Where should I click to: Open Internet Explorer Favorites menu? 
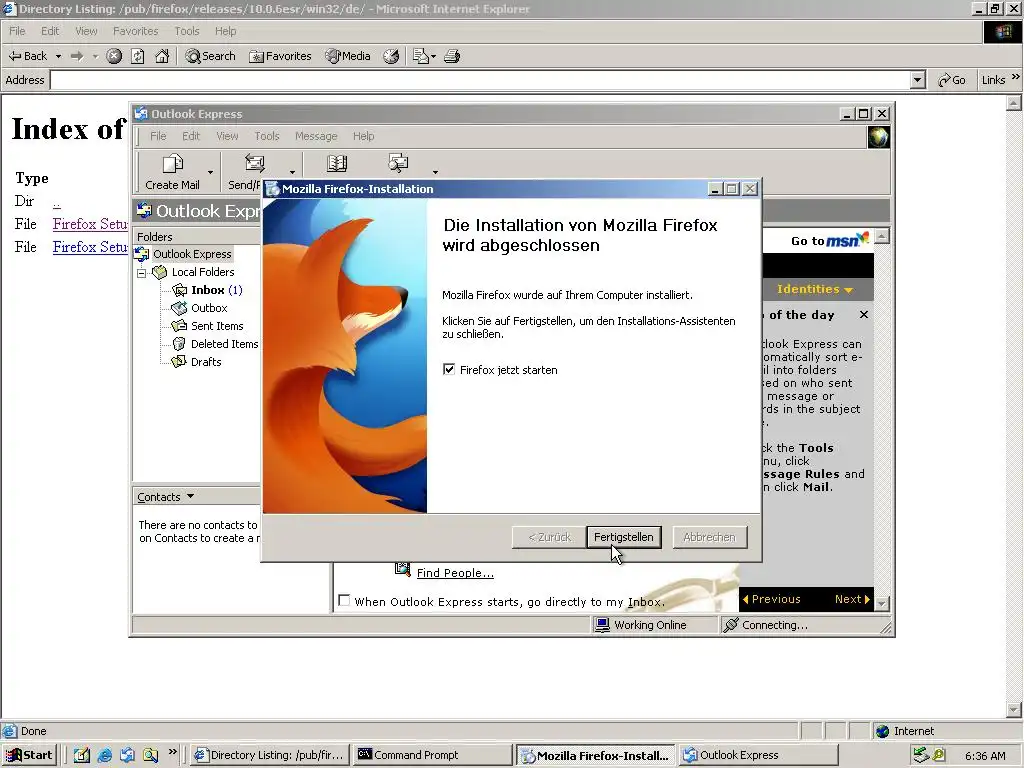point(135,31)
